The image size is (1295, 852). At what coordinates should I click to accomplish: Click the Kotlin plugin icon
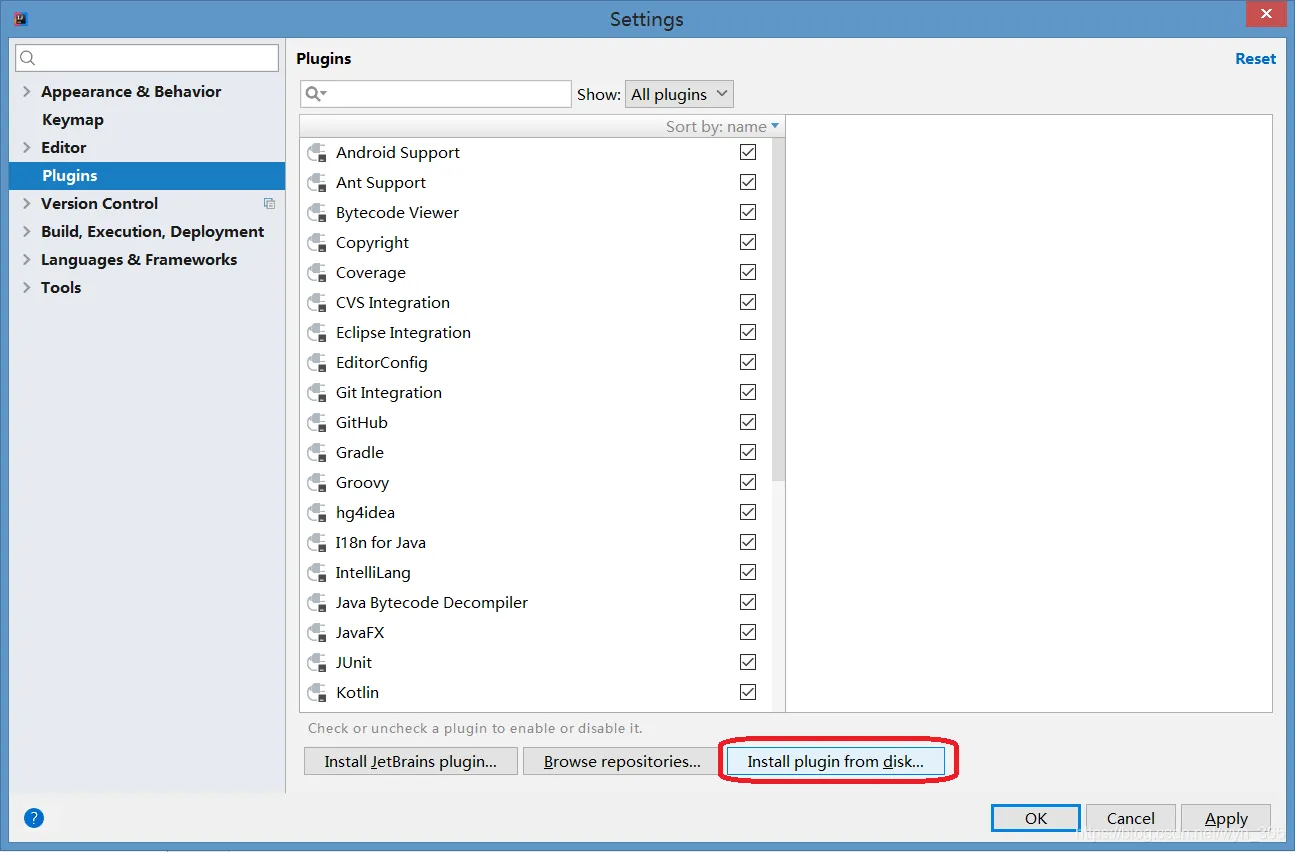click(318, 693)
